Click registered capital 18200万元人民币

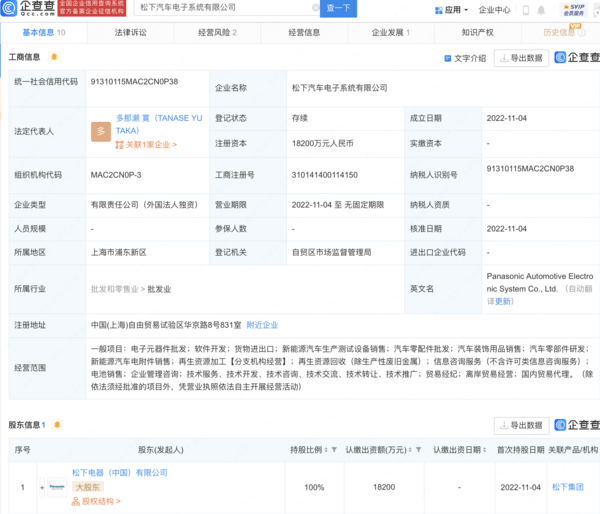323,144
